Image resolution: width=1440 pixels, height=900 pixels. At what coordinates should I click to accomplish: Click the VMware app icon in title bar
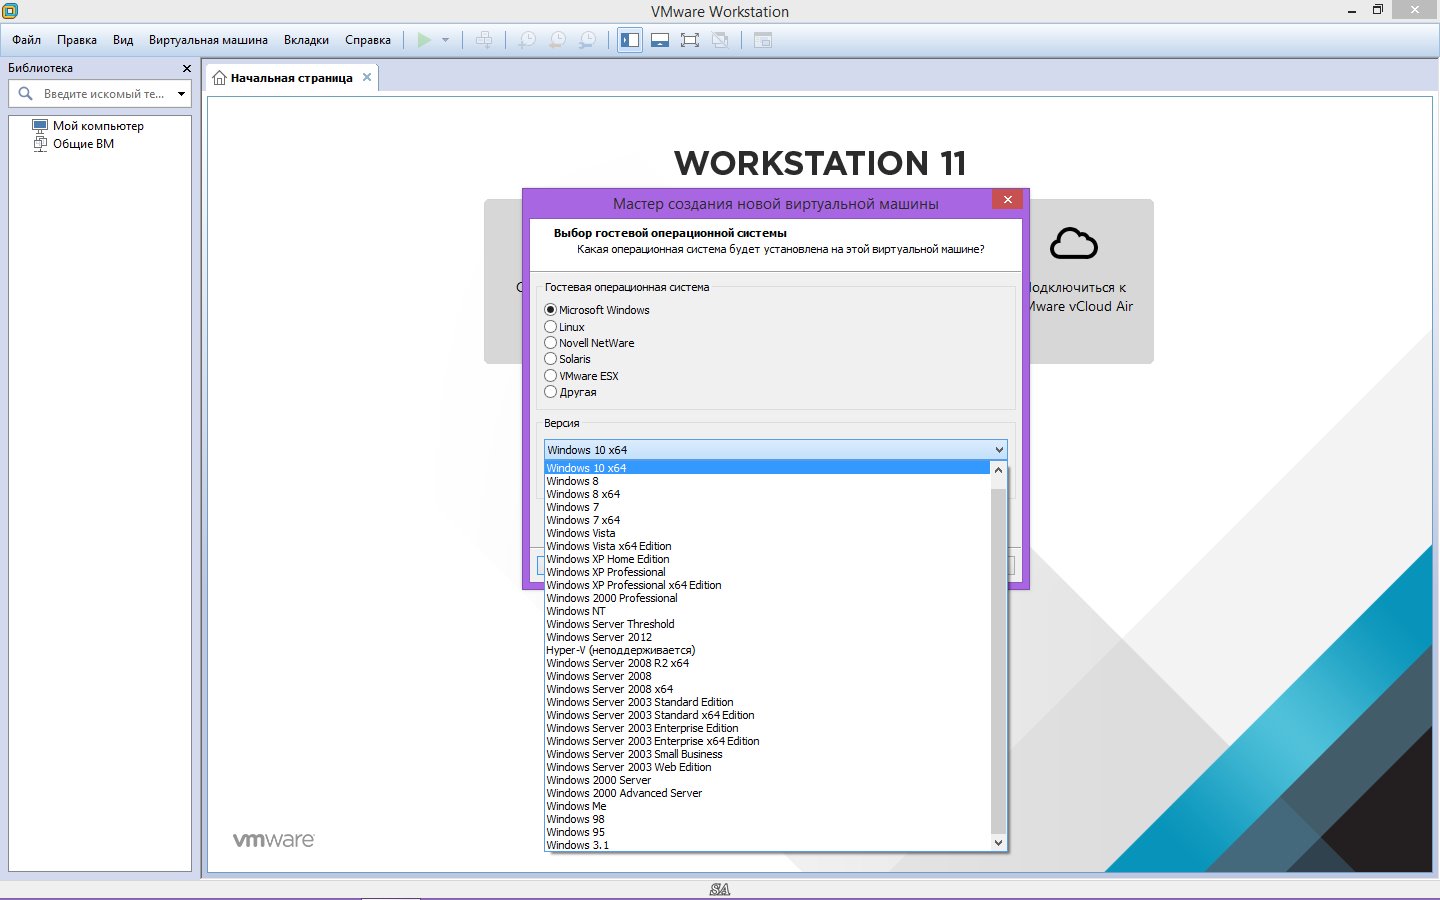10,11
